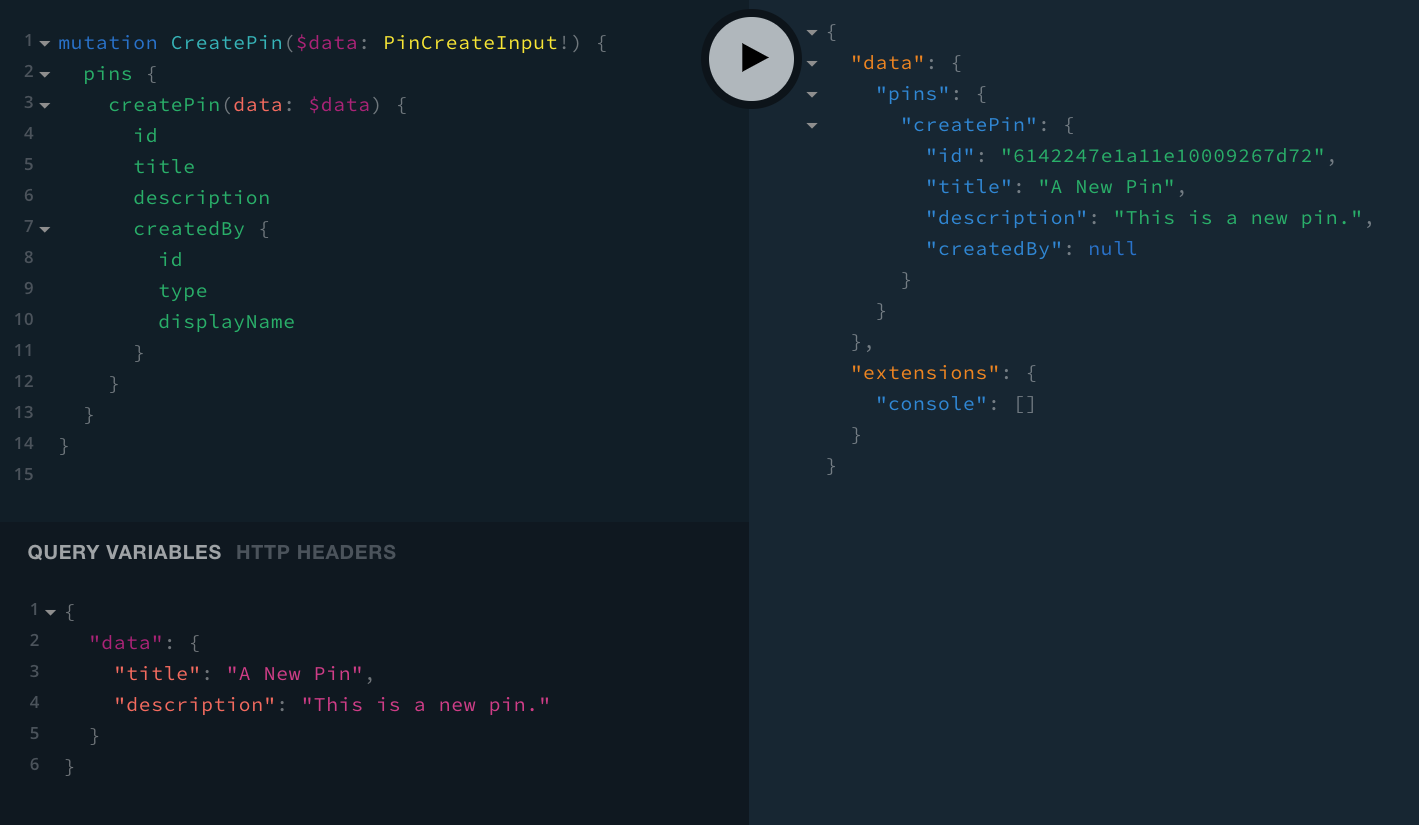Switch to the HTTP HEADERS tab

(x=316, y=552)
